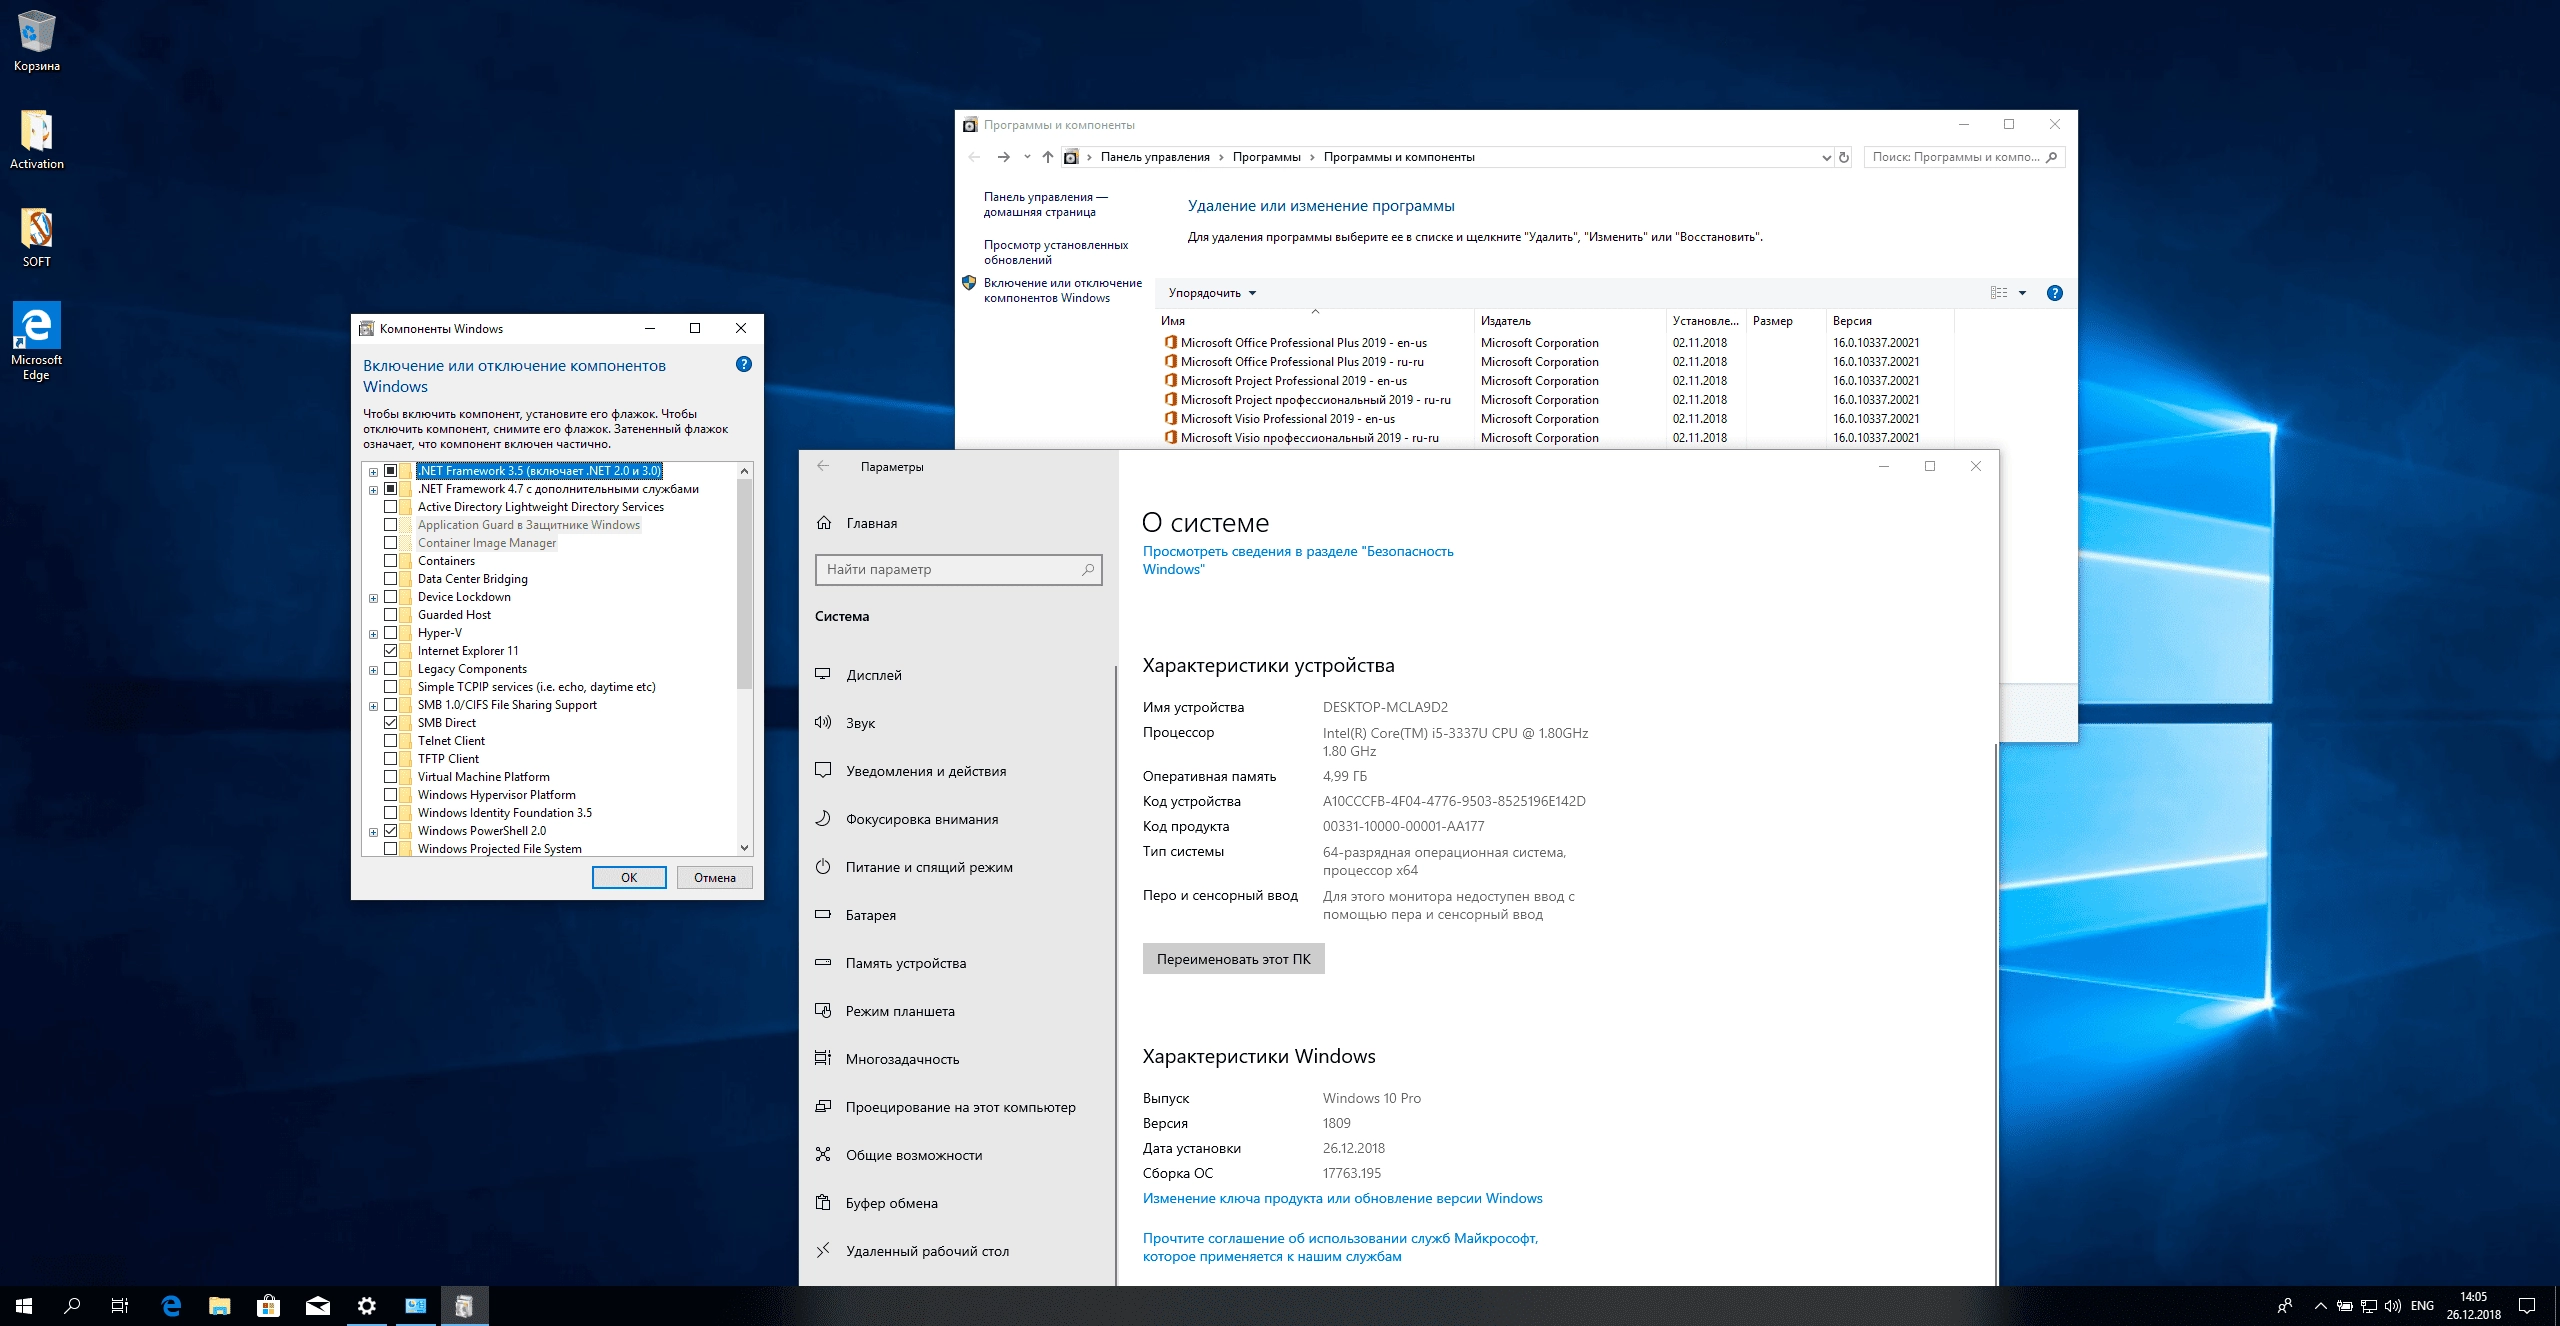Image resolution: width=2560 pixels, height=1326 pixels.
Task: Sort programs by Издатель column header
Action: (1568, 321)
